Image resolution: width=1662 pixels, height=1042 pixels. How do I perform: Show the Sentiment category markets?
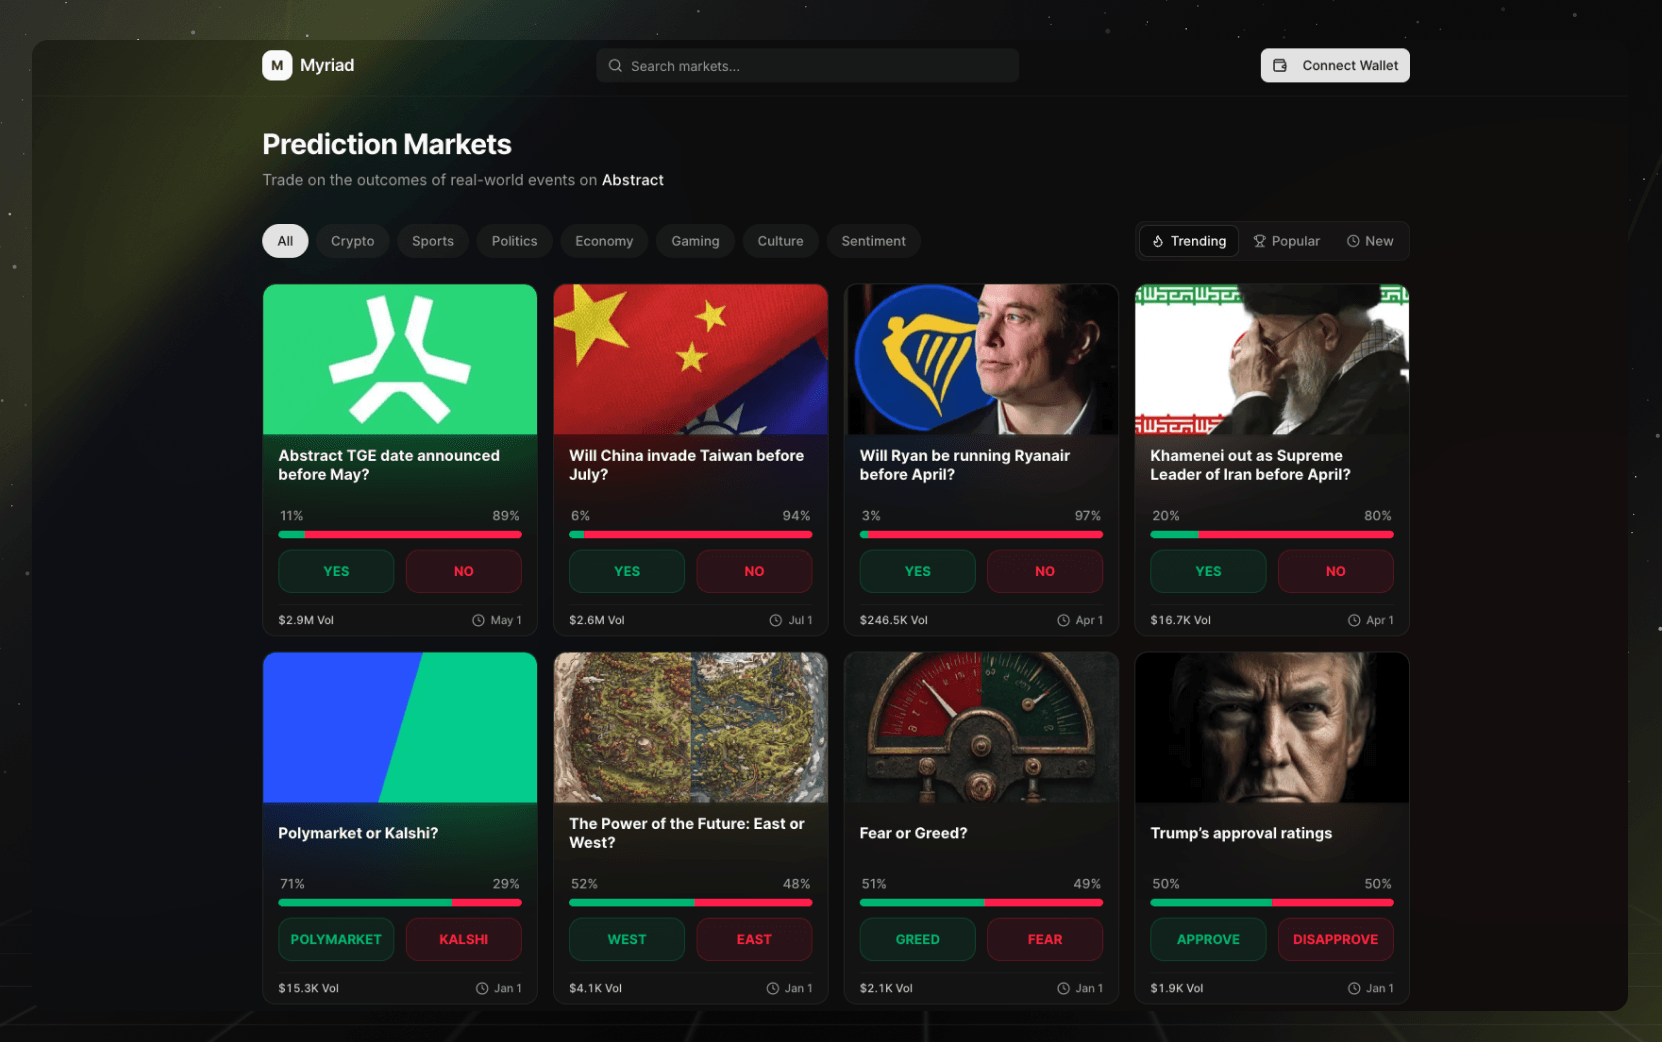(873, 241)
